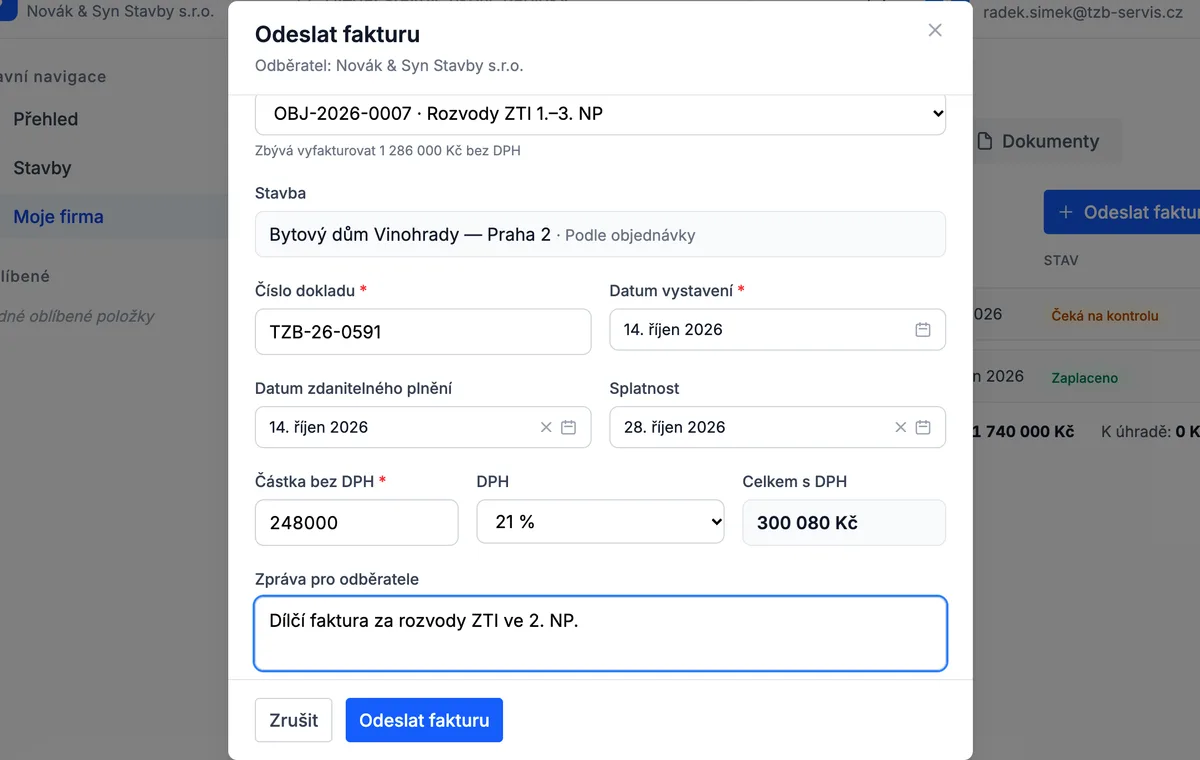Focus the Číslo dokladu field
The image size is (1200, 760).
[423, 332]
